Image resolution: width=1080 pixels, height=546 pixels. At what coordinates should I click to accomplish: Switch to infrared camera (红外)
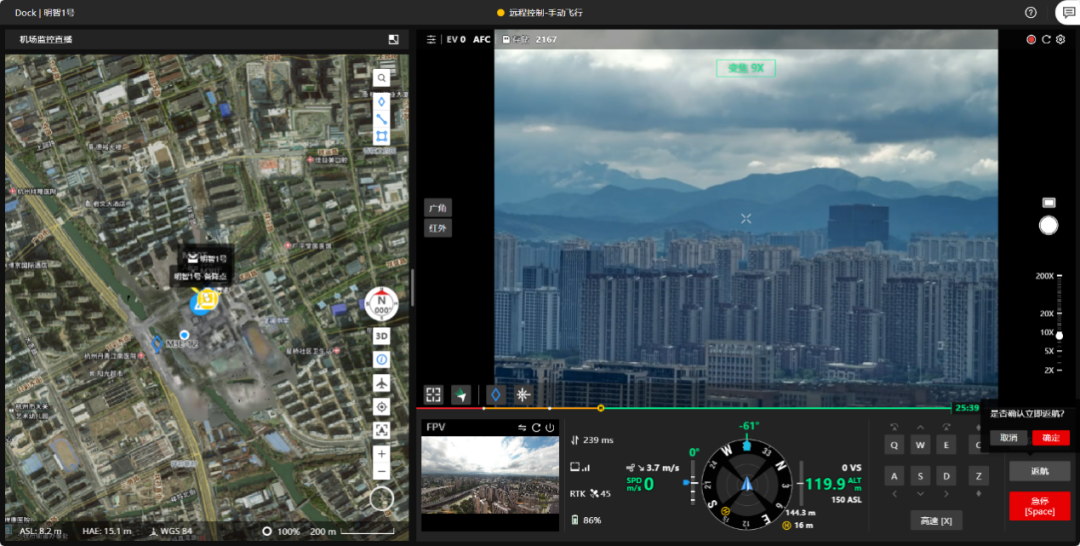[x=438, y=229]
